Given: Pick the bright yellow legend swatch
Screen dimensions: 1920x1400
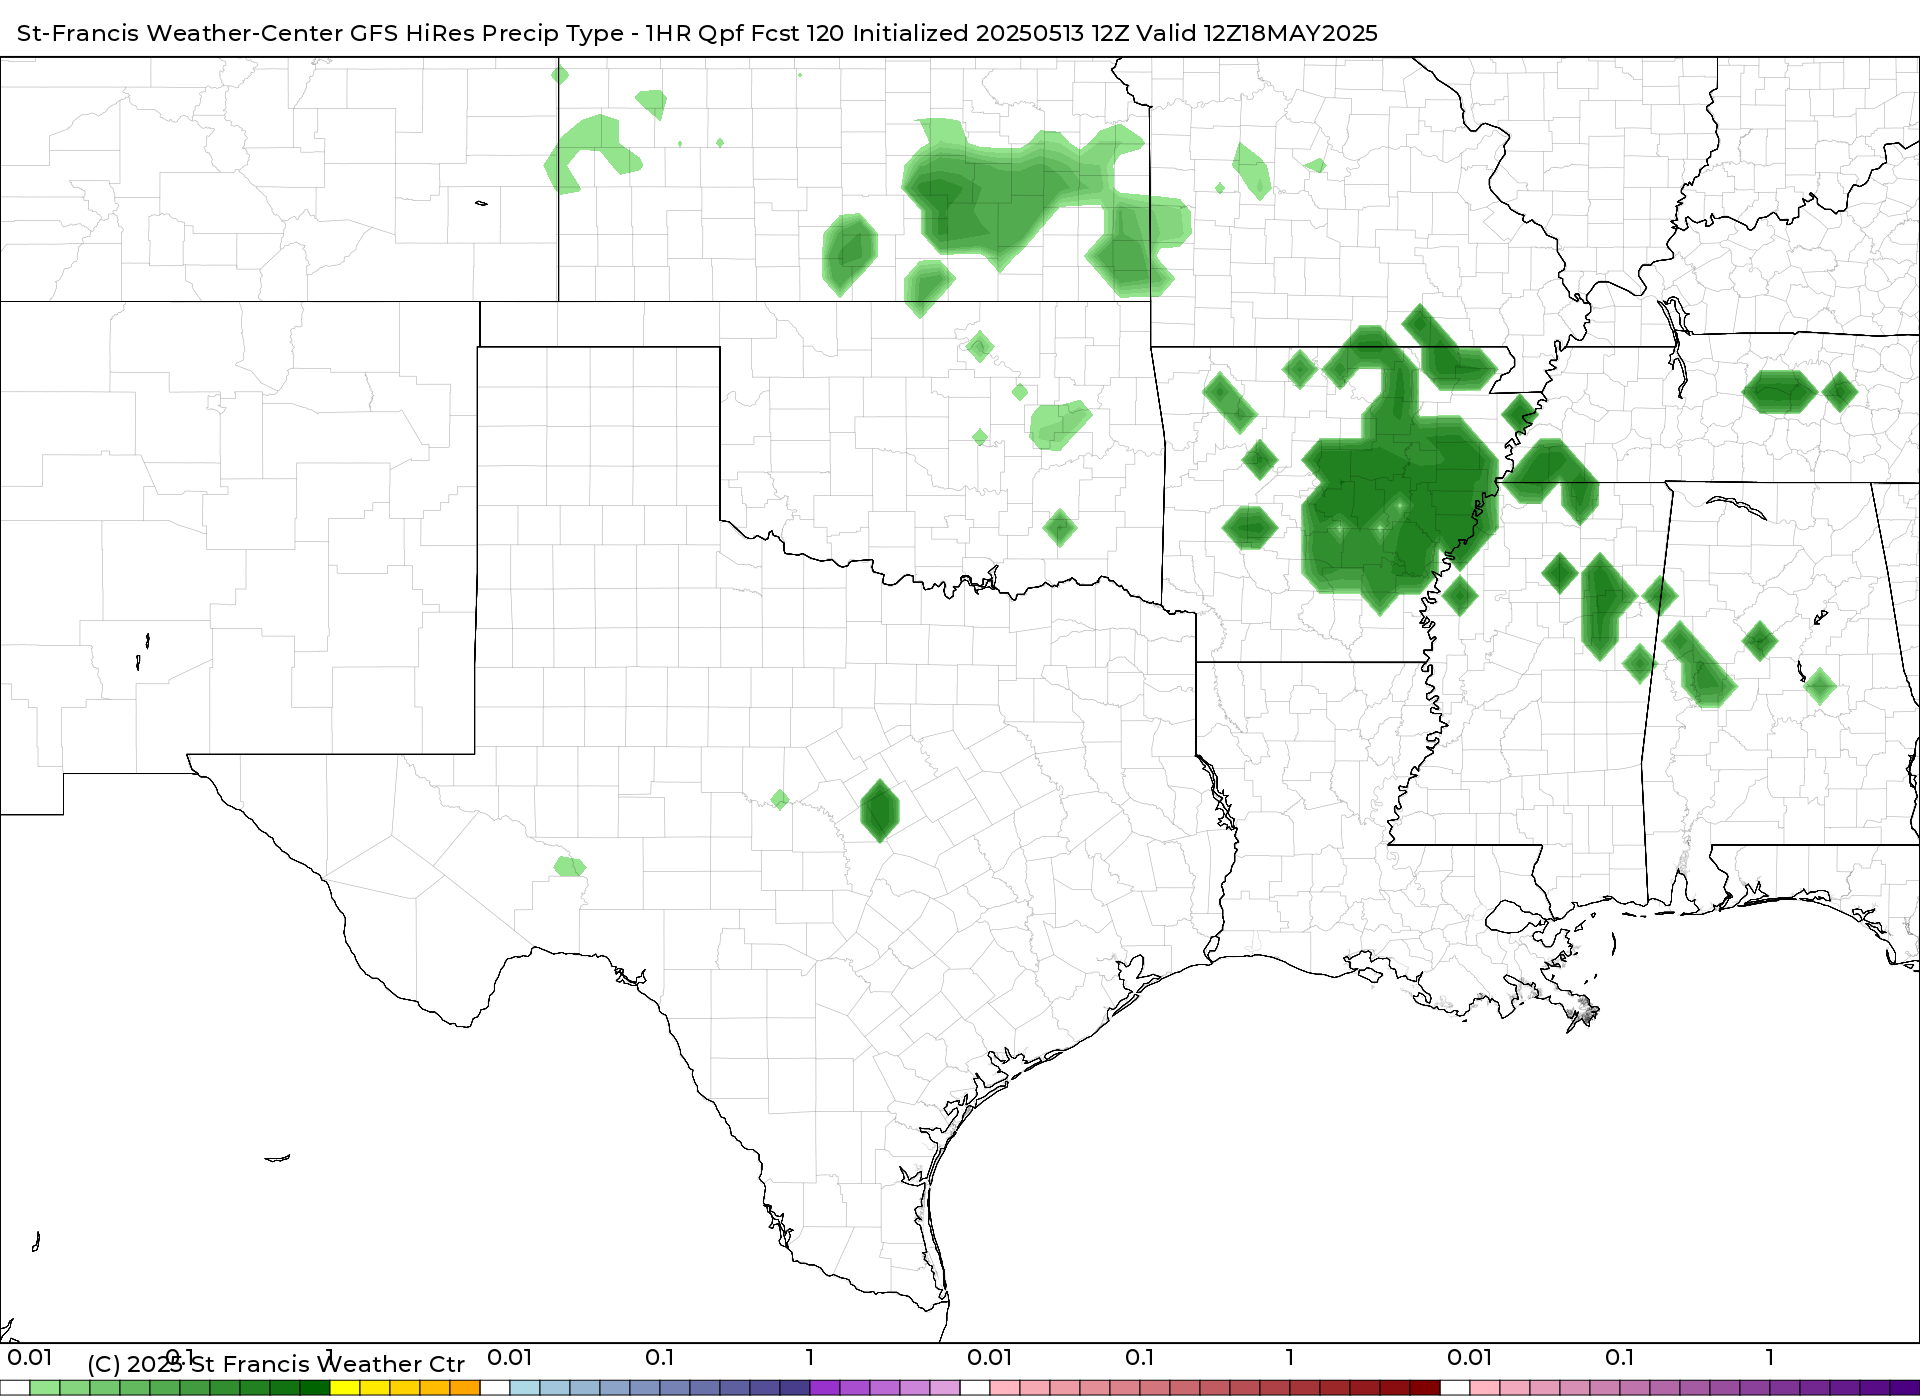Looking at the screenshot, I should tap(345, 1388).
